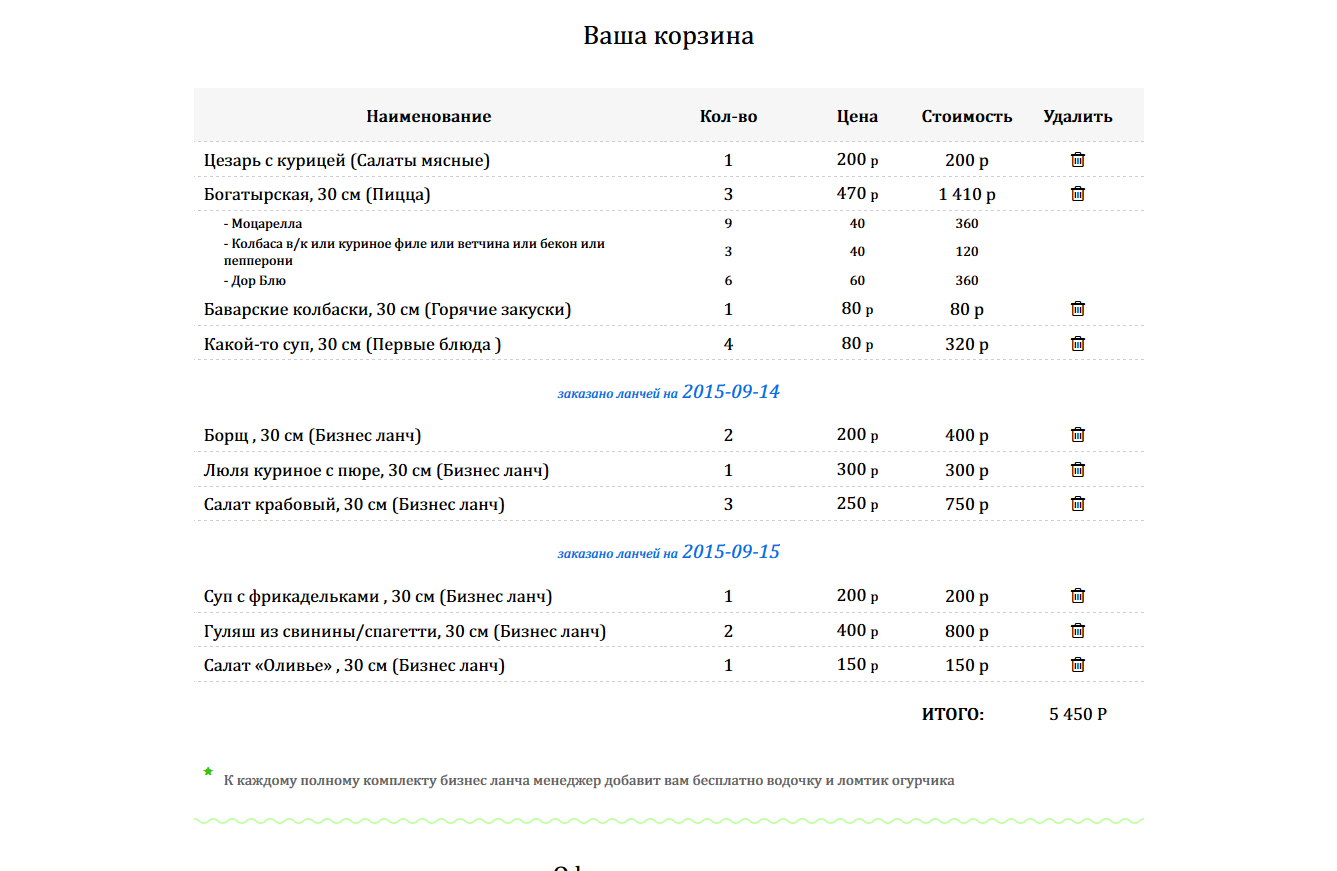Click the green star footnote marker
The height and width of the screenshot is (871, 1337).
point(208,771)
